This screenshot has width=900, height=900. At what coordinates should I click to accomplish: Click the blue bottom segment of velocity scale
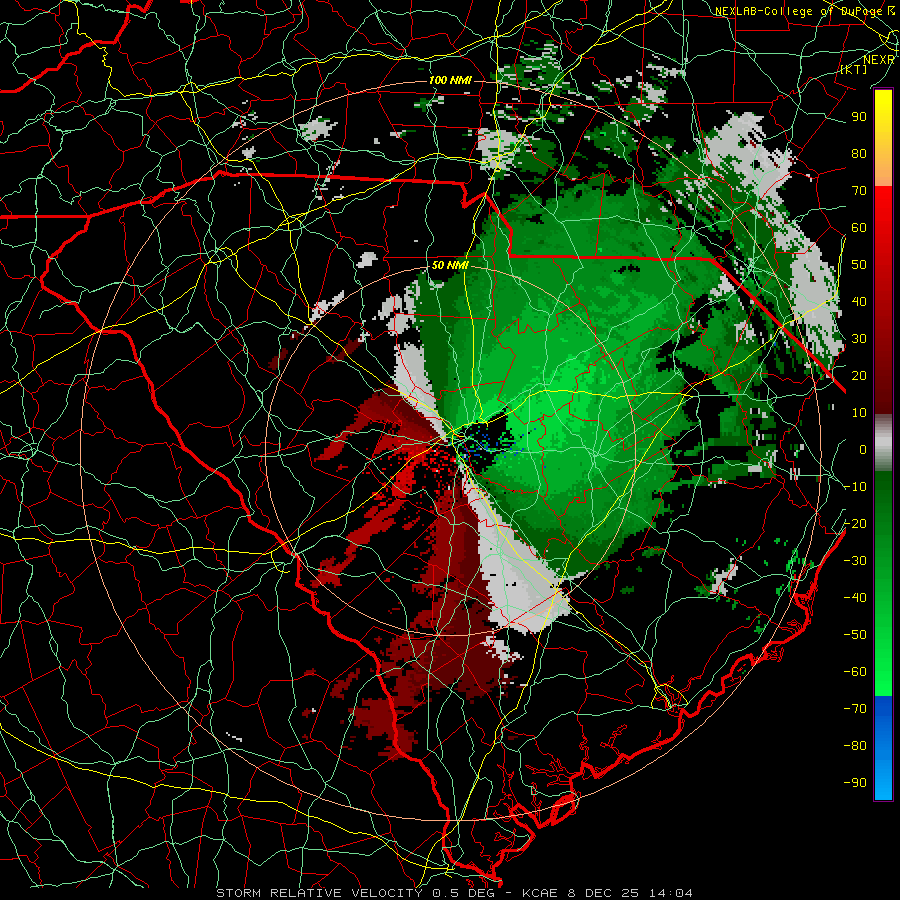click(883, 747)
